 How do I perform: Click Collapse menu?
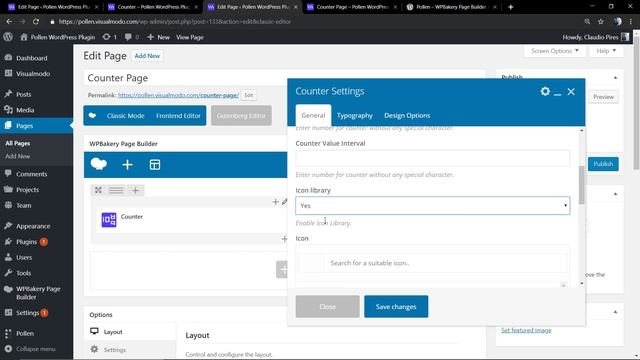click(36, 349)
